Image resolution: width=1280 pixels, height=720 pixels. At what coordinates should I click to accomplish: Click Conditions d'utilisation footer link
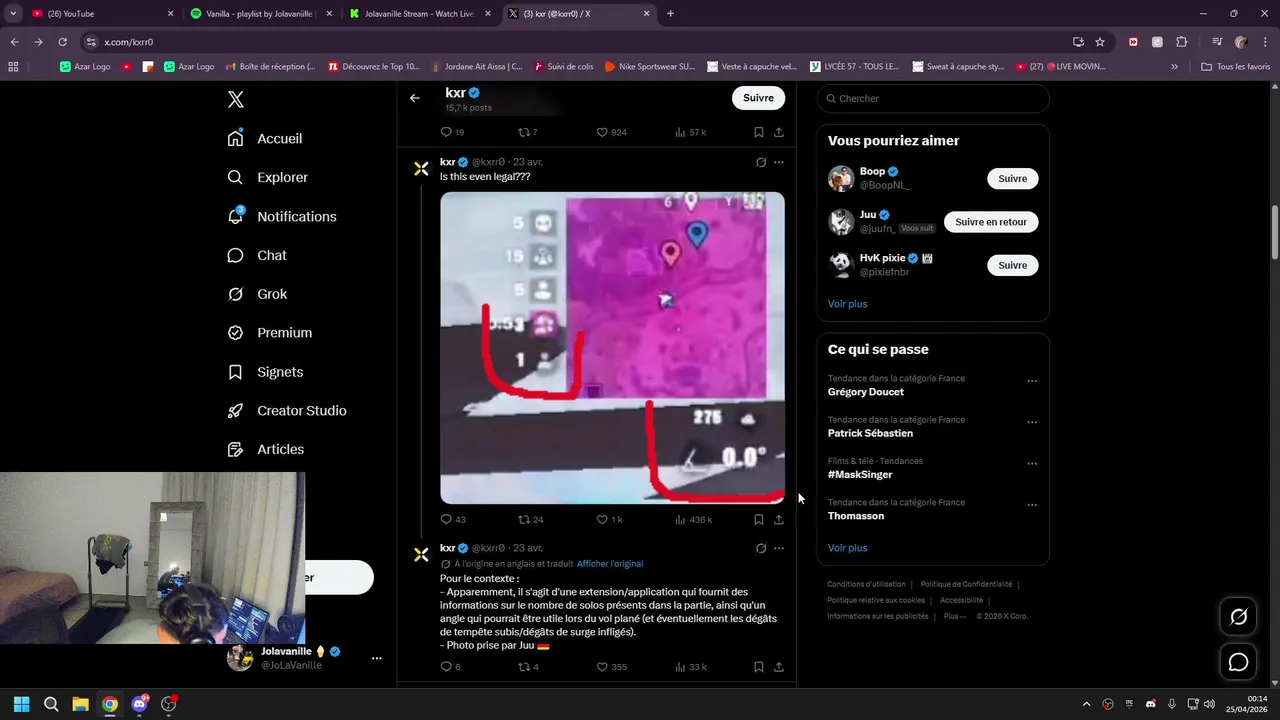click(x=866, y=584)
